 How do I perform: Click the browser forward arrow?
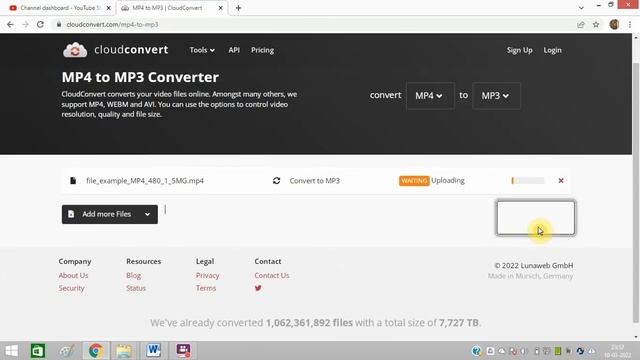(25, 24)
